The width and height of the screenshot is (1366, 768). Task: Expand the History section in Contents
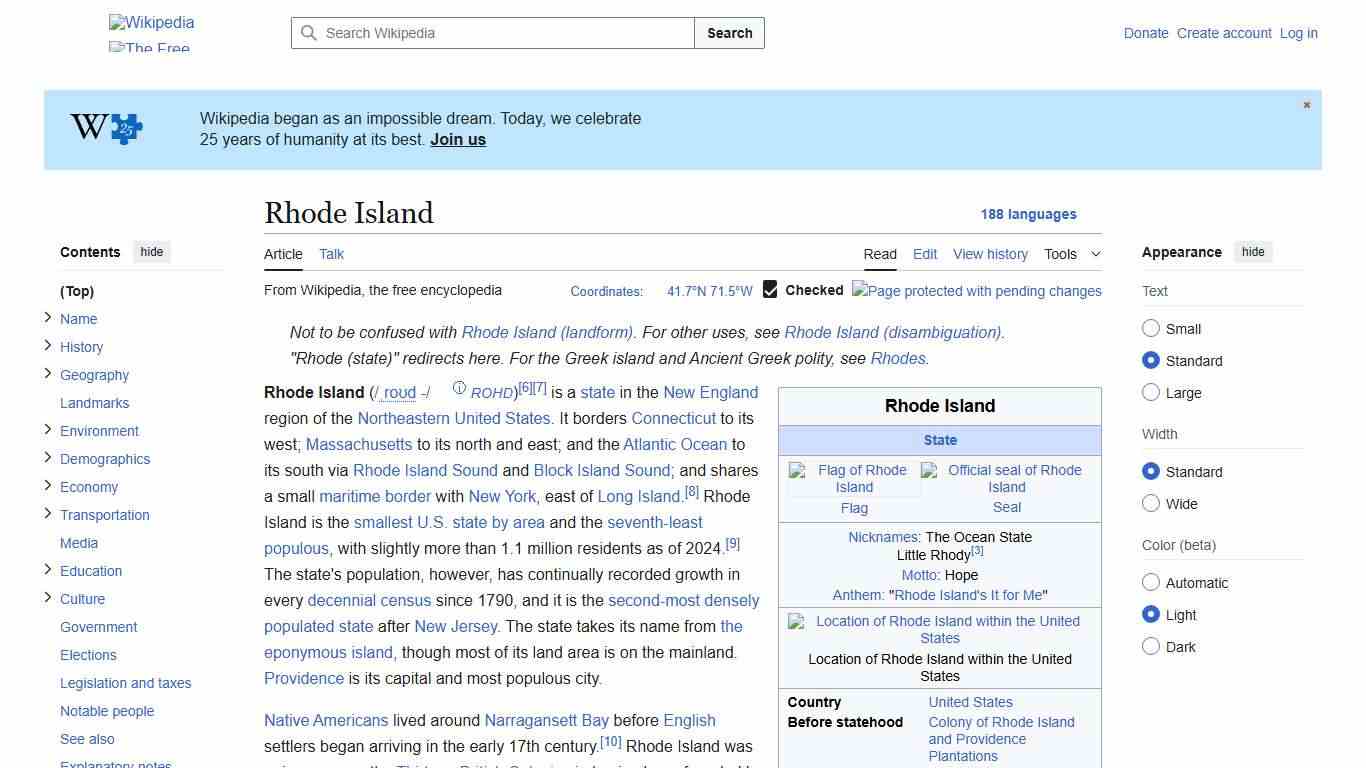[48, 346]
